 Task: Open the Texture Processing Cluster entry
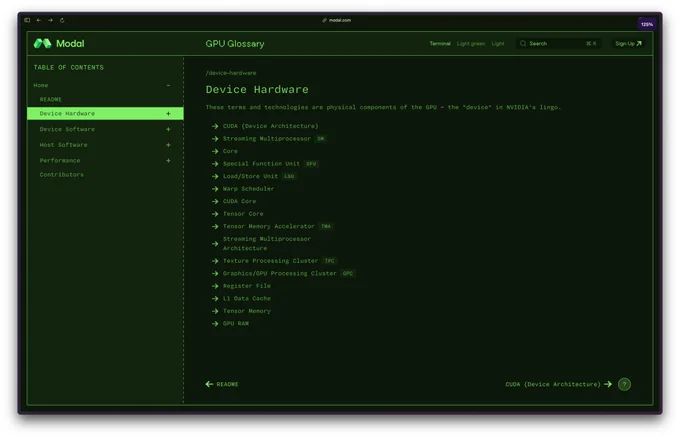click(x=270, y=261)
